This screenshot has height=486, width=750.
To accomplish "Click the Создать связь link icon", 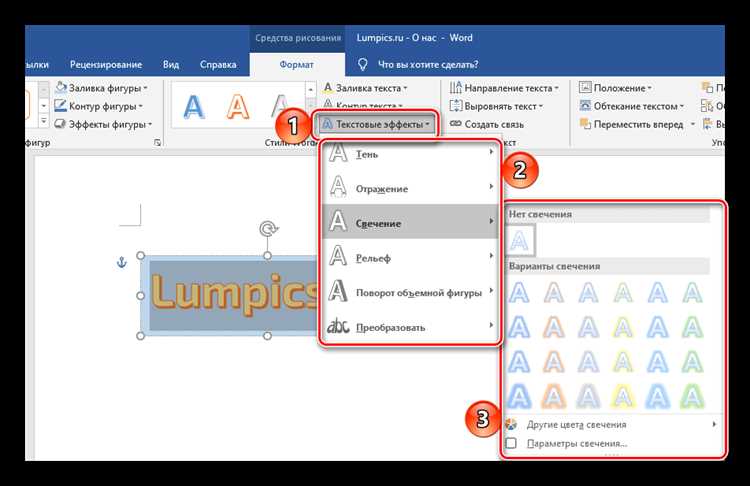I will (456, 124).
